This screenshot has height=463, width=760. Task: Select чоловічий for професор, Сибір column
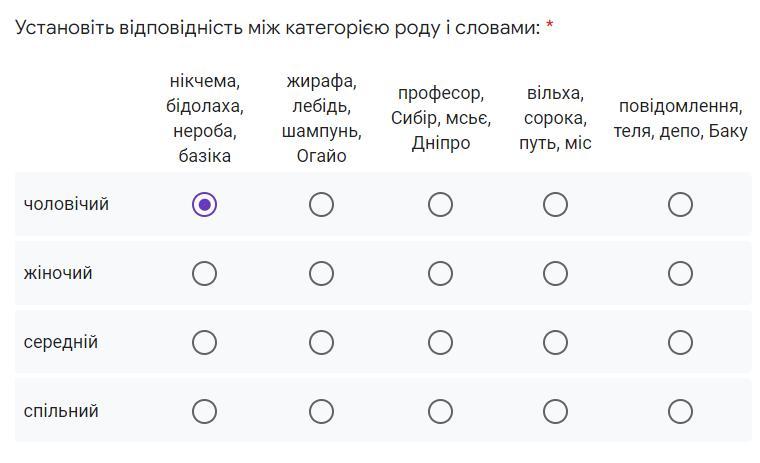point(440,204)
